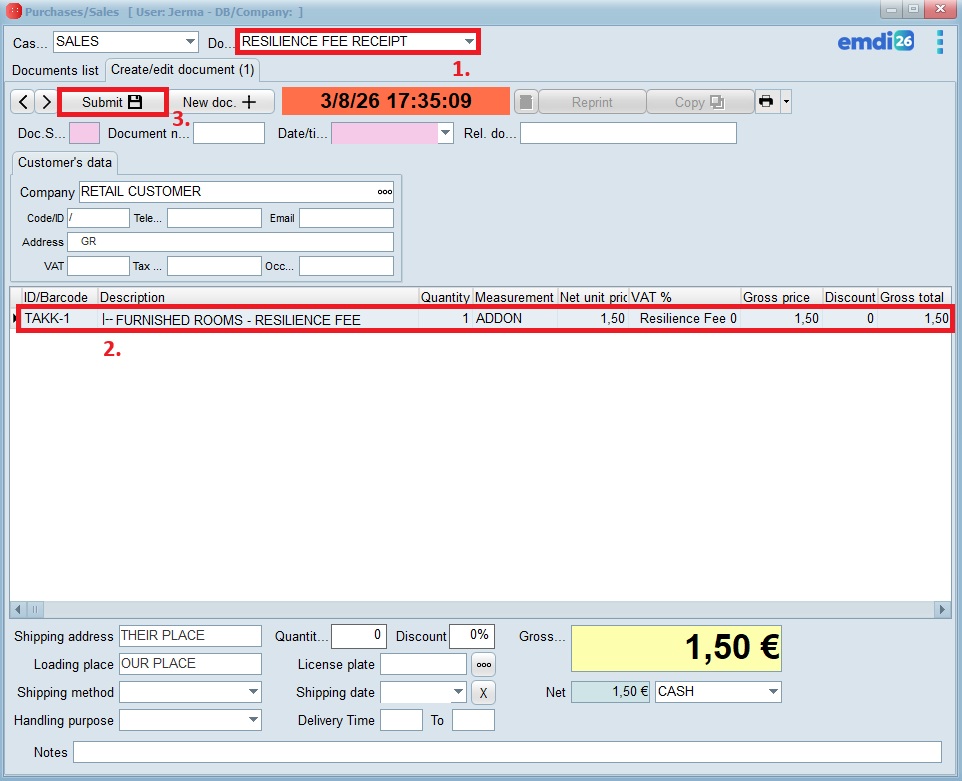Click the Tax office field
This screenshot has height=781, width=962.
click(214, 266)
